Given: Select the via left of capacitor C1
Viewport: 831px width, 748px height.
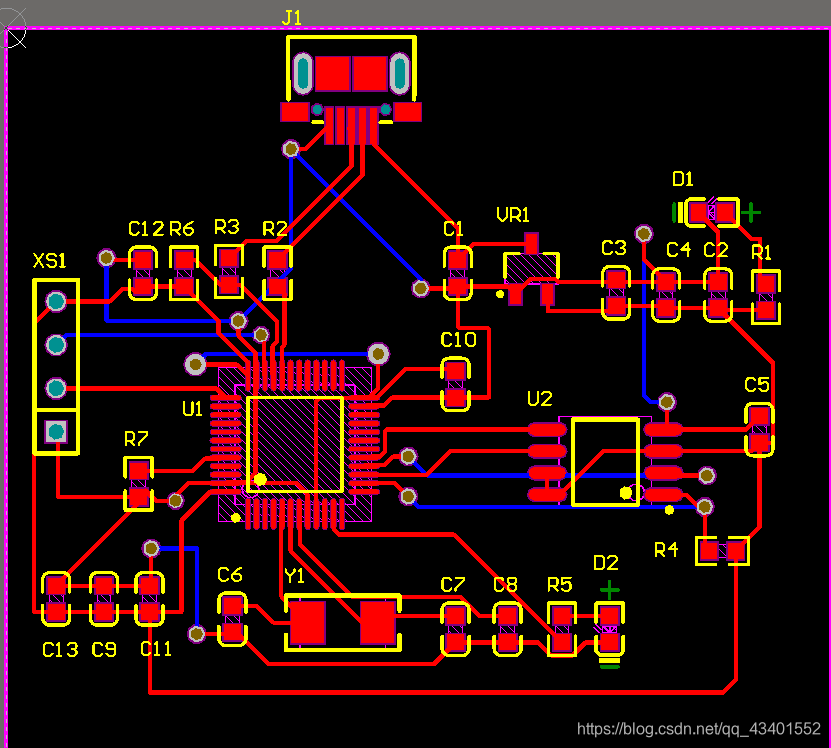Looking at the screenshot, I should (x=420, y=288).
